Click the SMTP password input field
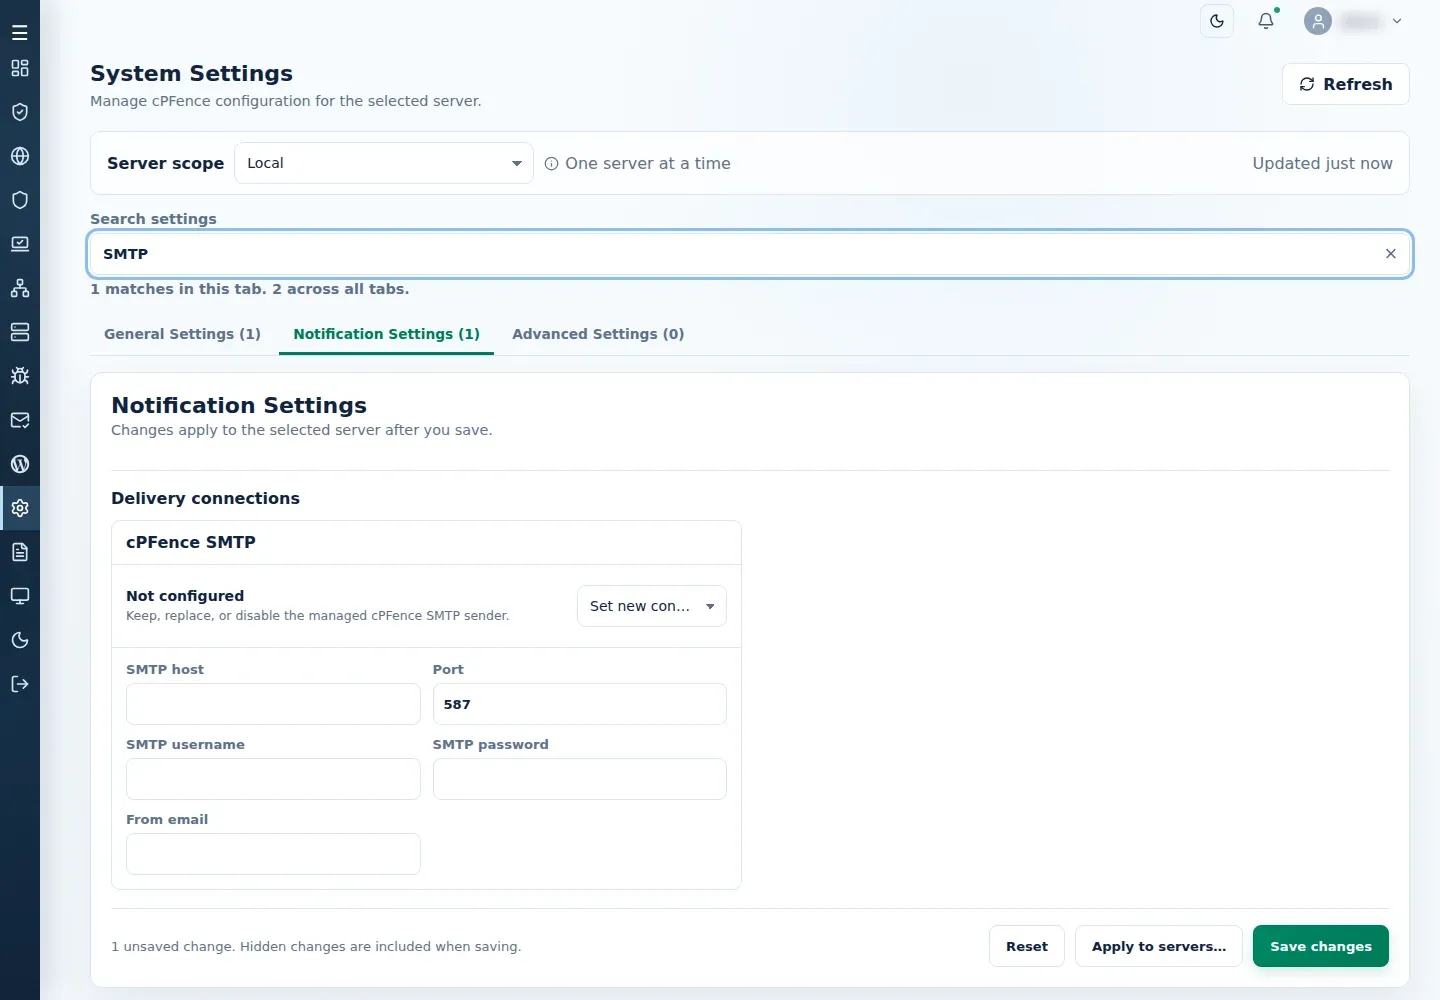1440x1000 pixels. [x=580, y=779]
